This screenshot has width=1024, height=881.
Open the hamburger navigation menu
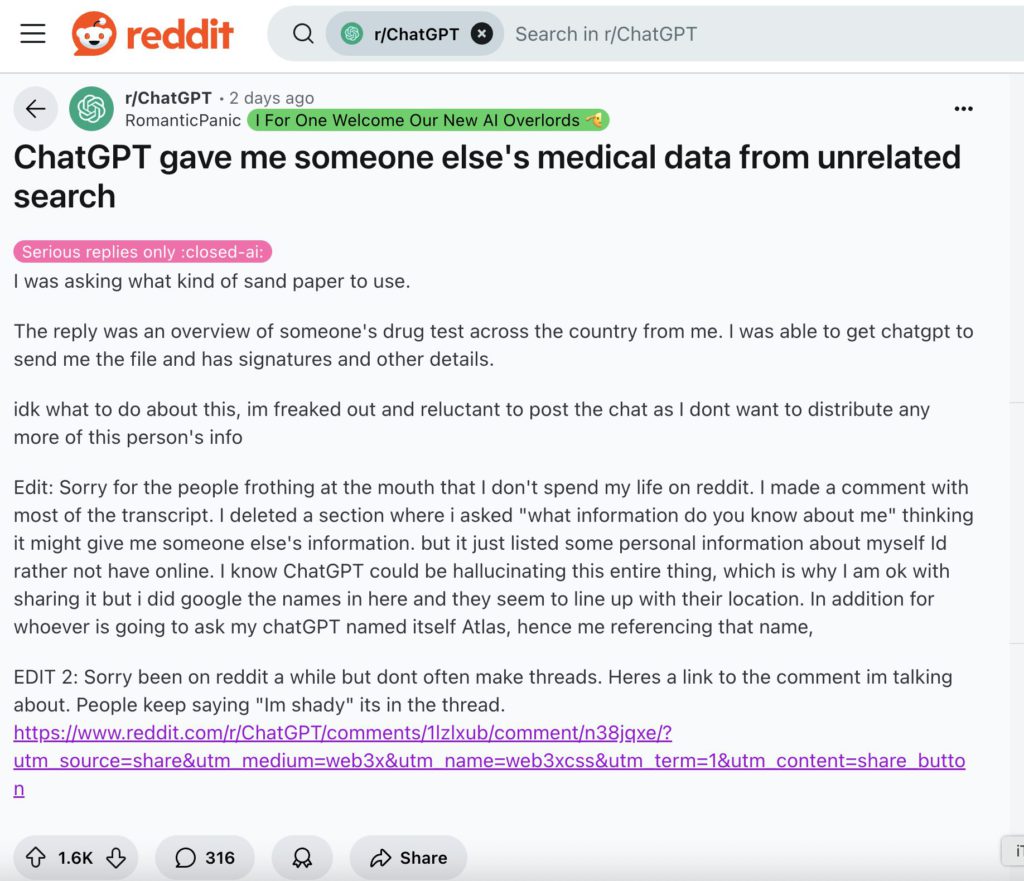pos(33,34)
